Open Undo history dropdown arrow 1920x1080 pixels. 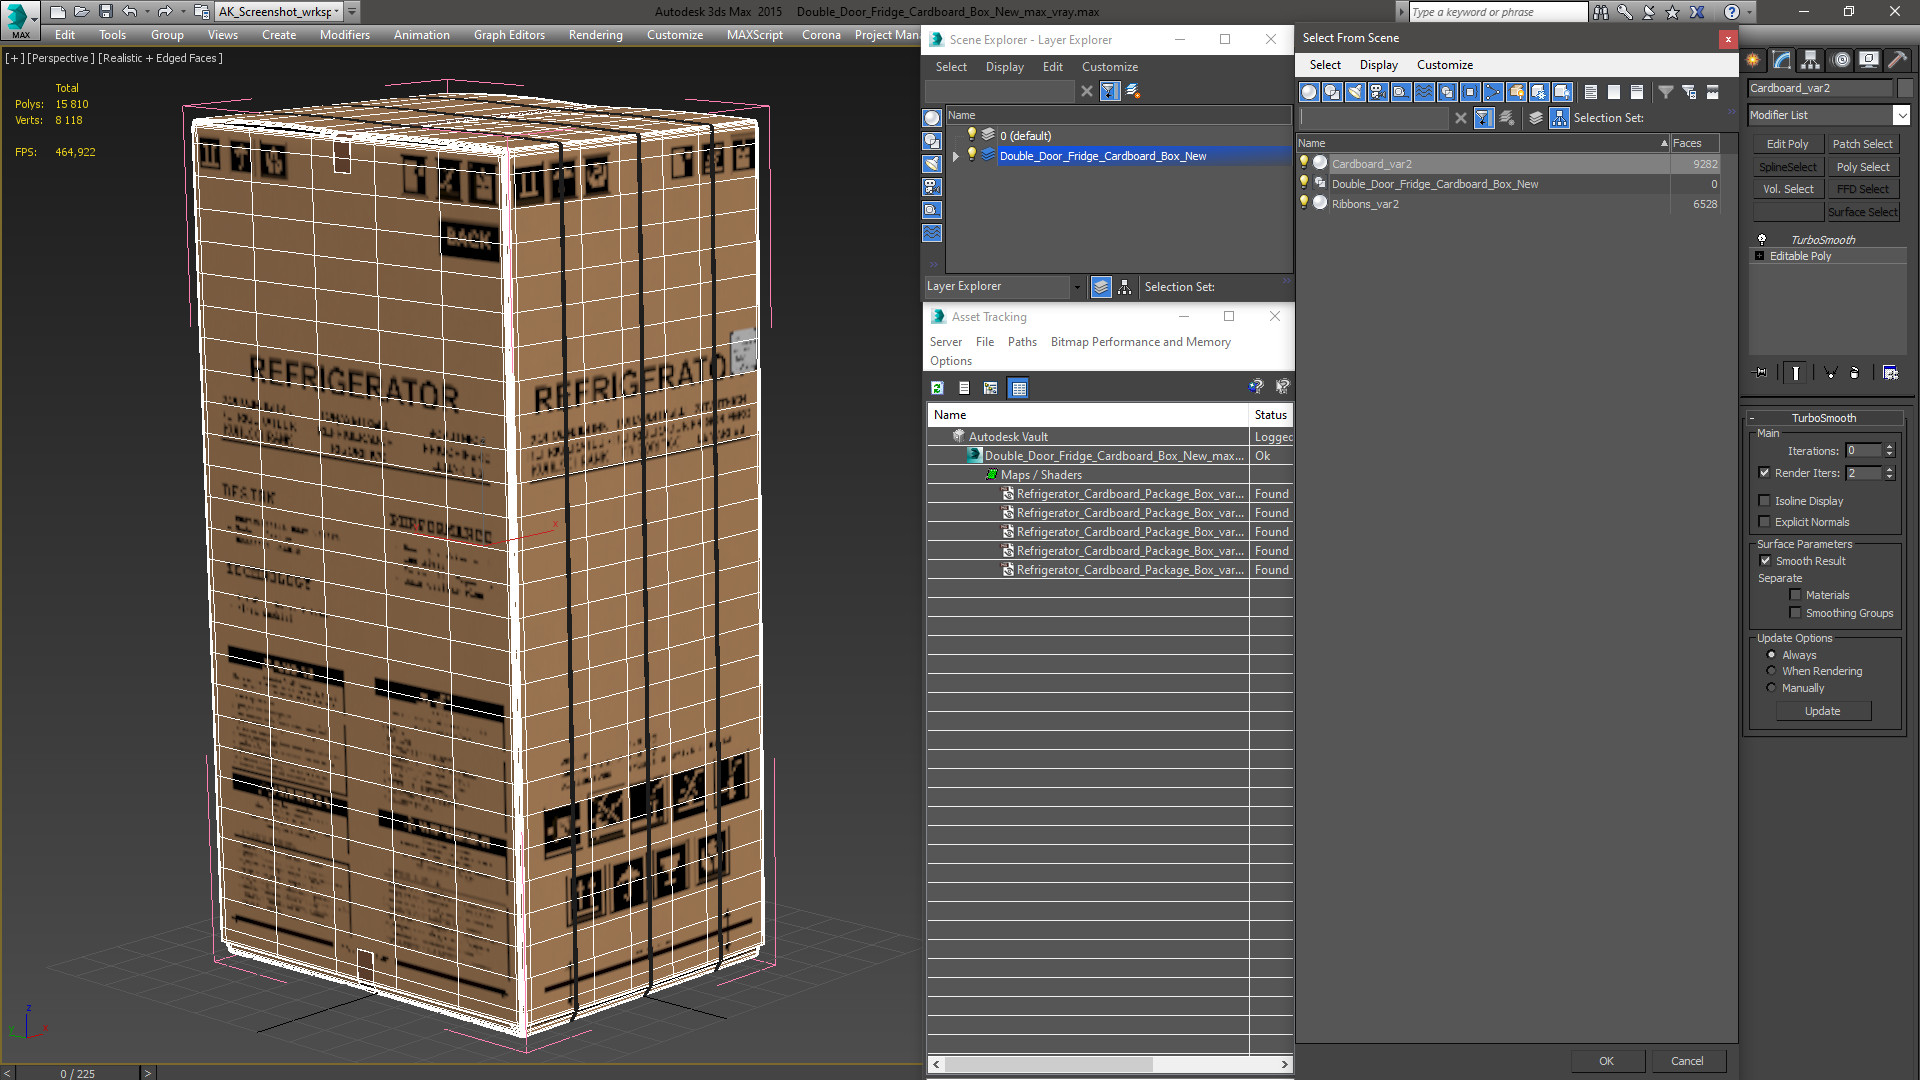click(x=146, y=12)
